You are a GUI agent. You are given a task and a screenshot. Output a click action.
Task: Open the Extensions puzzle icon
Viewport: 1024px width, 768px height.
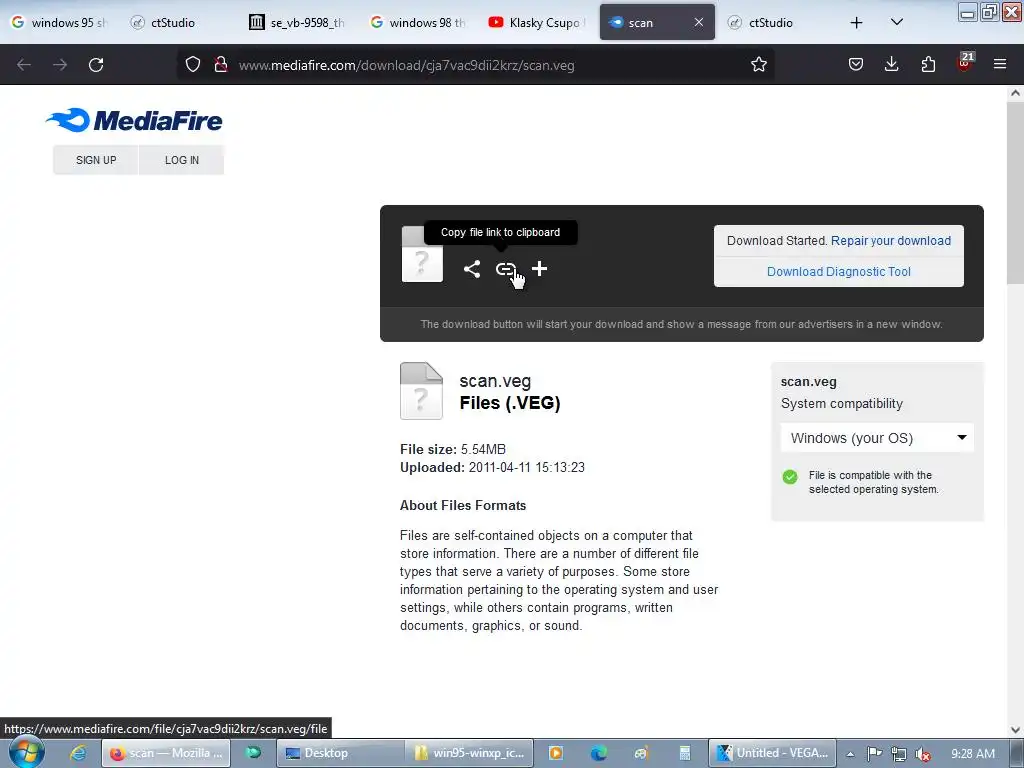(x=928, y=65)
